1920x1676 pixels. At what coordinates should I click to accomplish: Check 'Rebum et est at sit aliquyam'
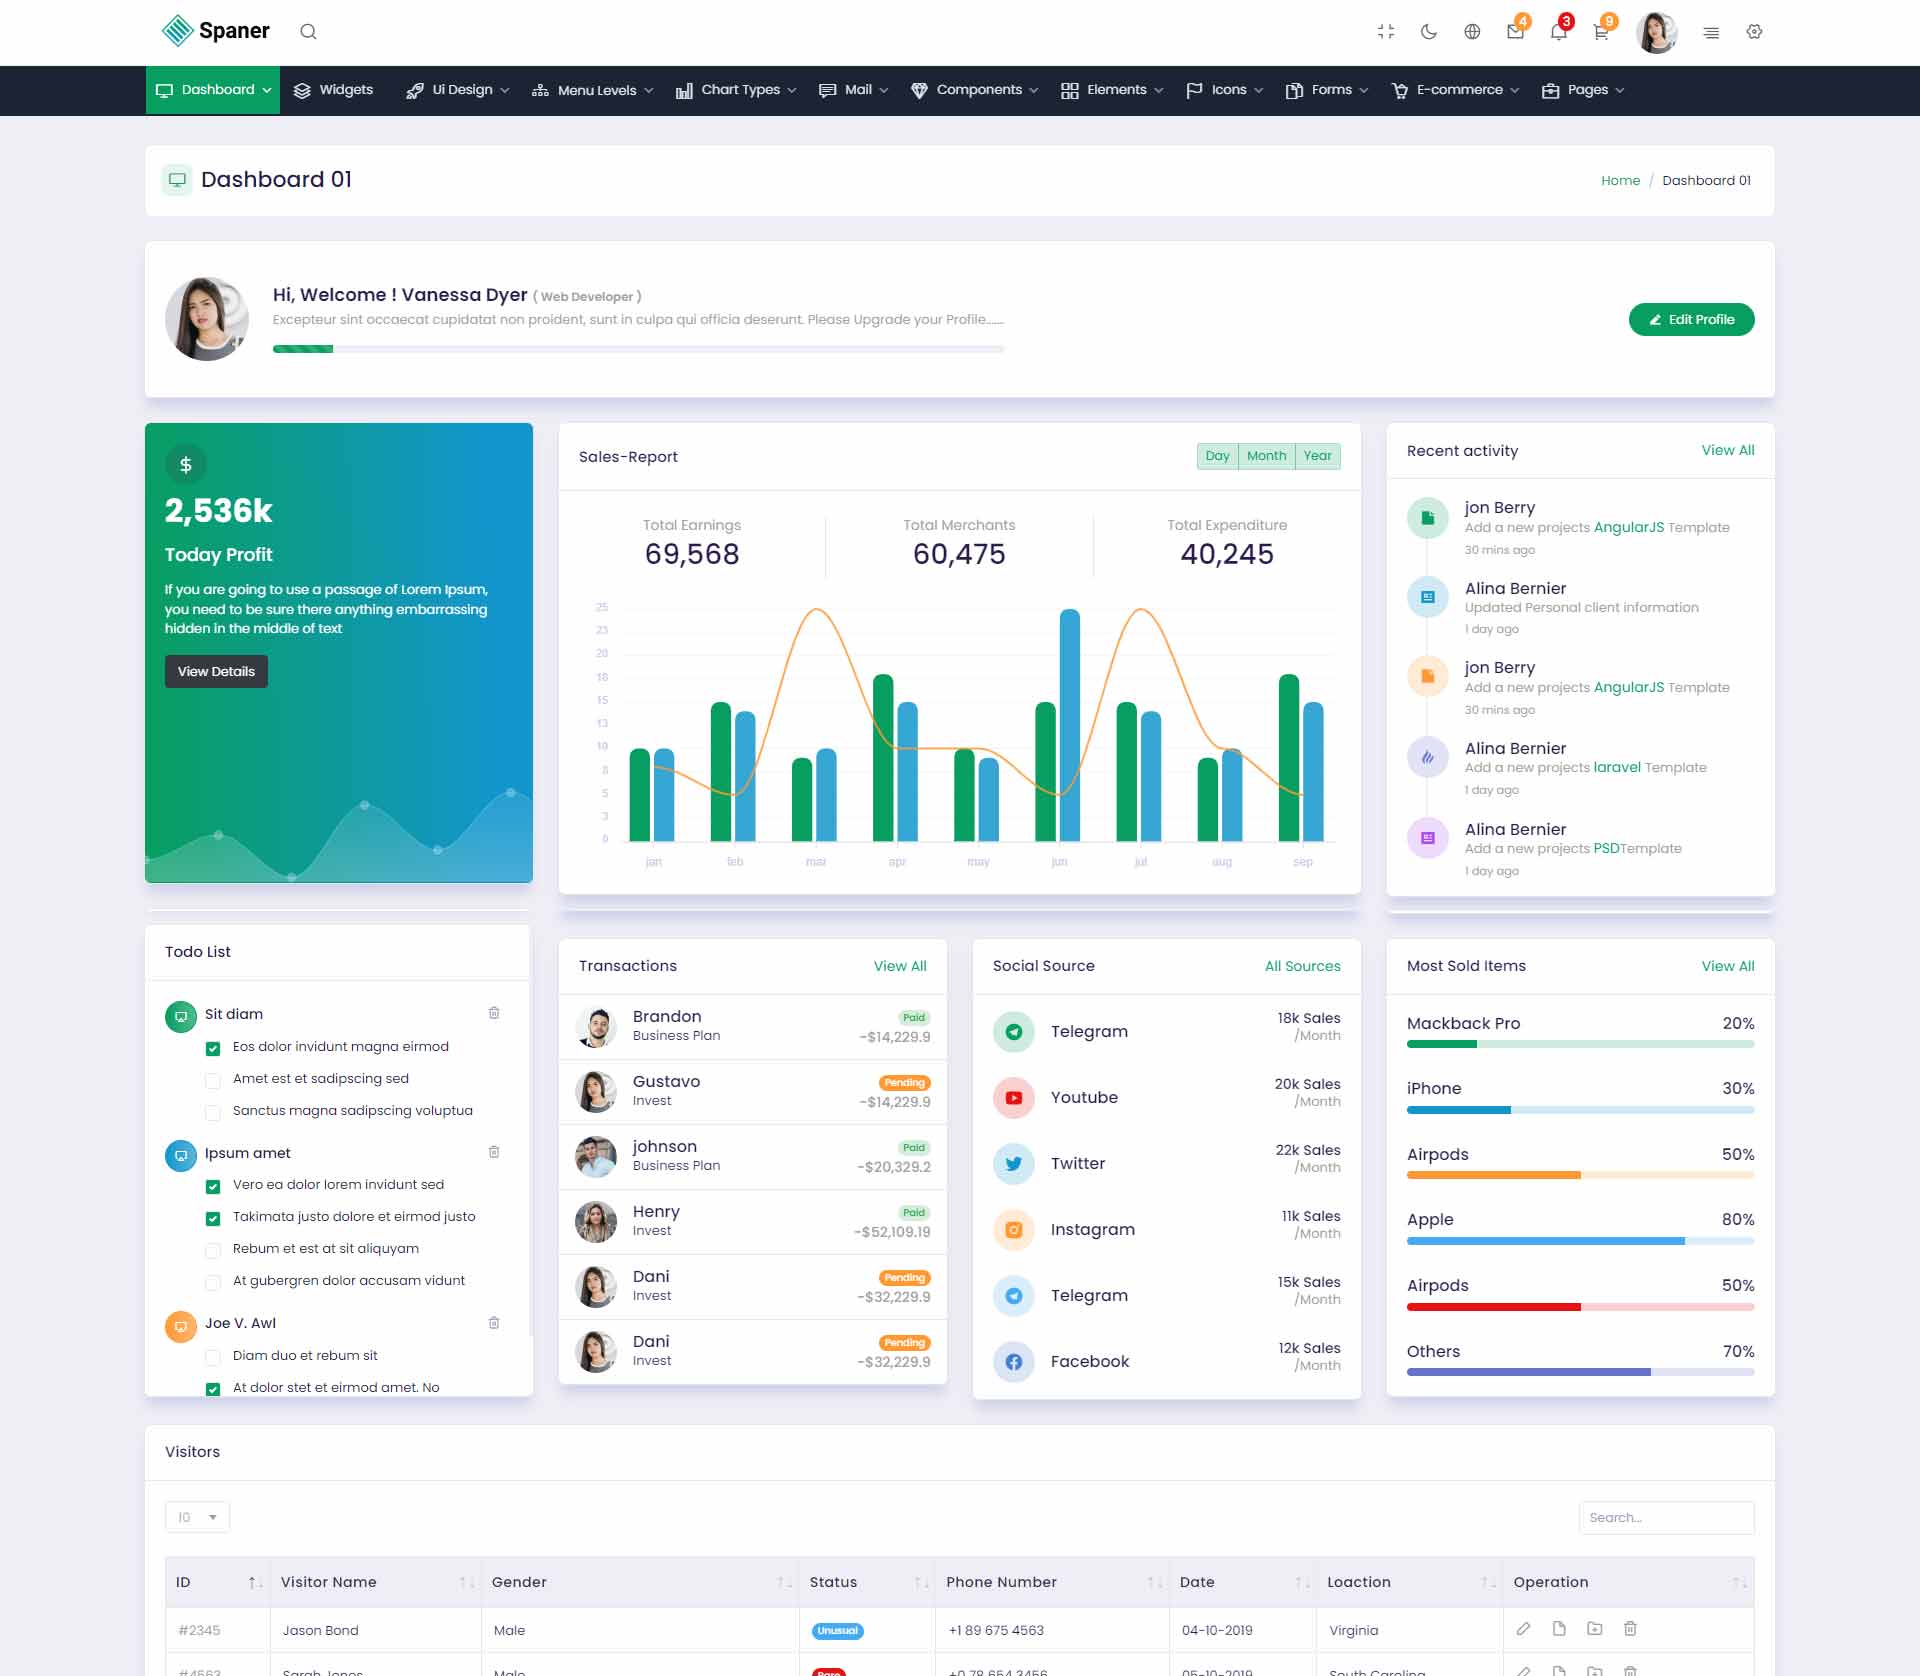click(x=212, y=1250)
